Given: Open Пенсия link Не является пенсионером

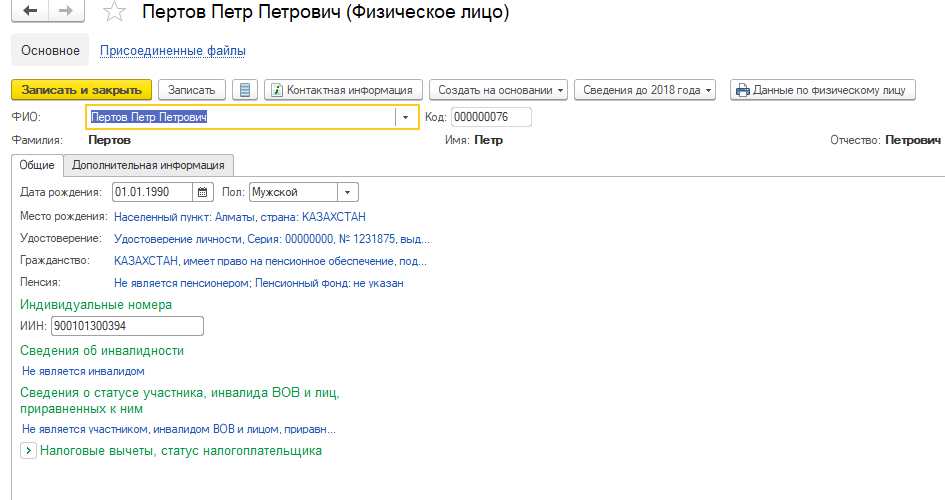Looking at the screenshot, I should tap(259, 283).
